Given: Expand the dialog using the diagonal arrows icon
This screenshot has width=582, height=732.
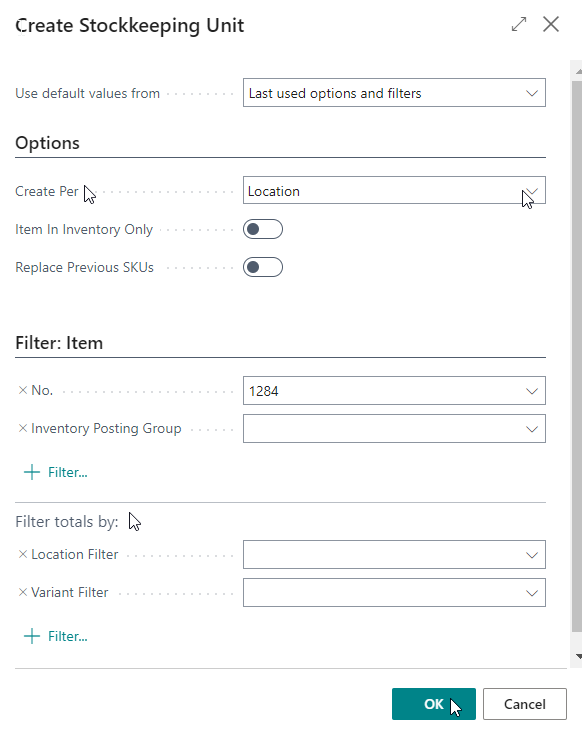Looking at the screenshot, I should (x=519, y=24).
